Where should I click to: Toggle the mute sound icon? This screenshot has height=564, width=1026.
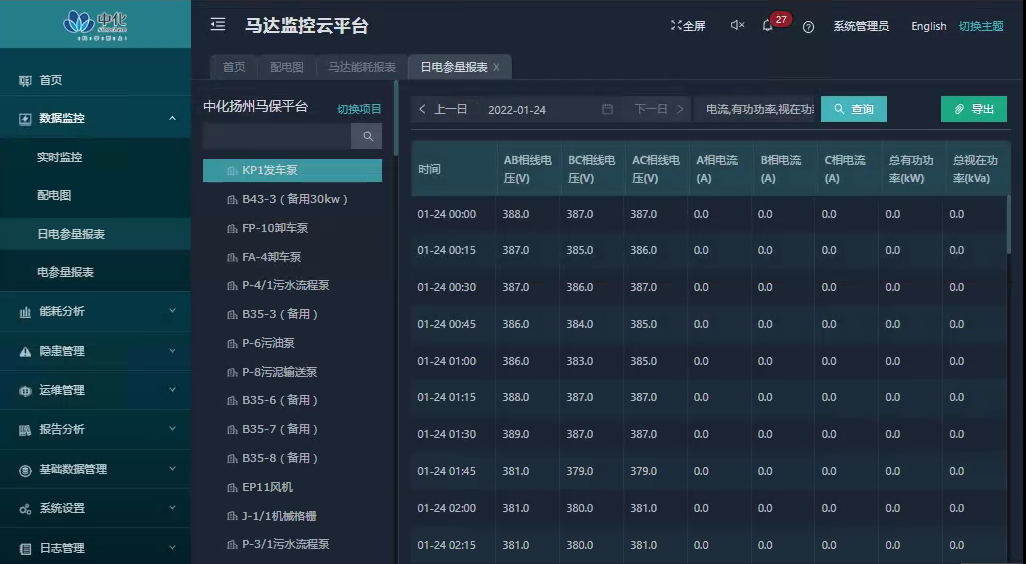737,26
